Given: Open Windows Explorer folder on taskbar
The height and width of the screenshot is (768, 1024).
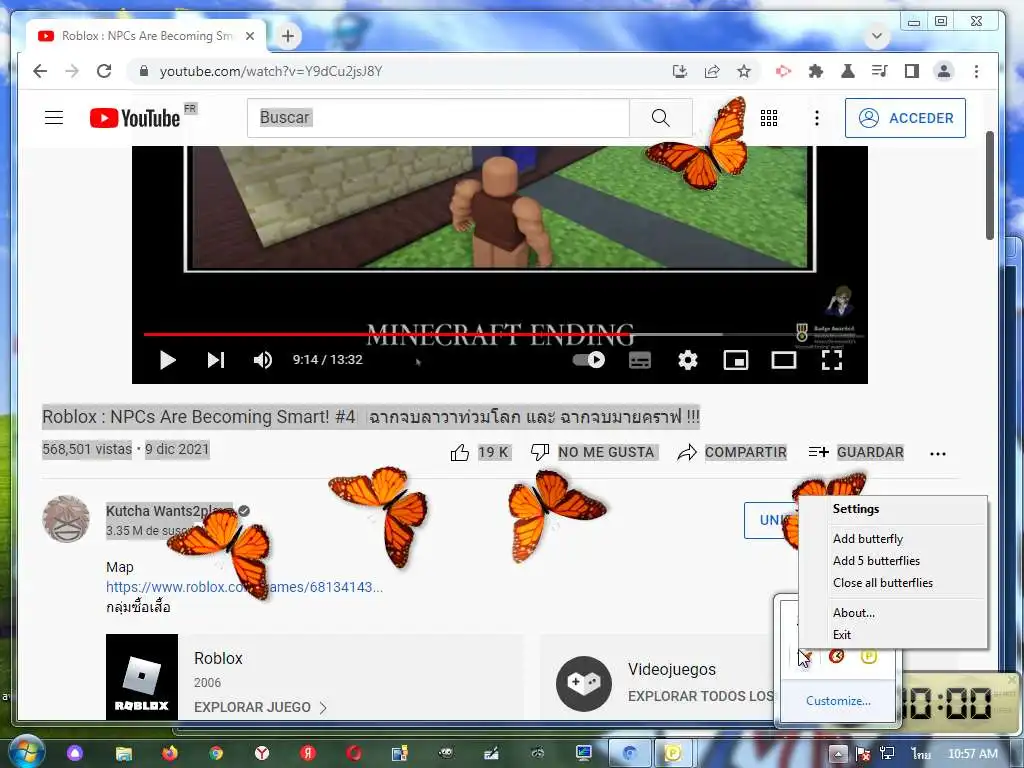Looking at the screenshot, I should (123, 754).
